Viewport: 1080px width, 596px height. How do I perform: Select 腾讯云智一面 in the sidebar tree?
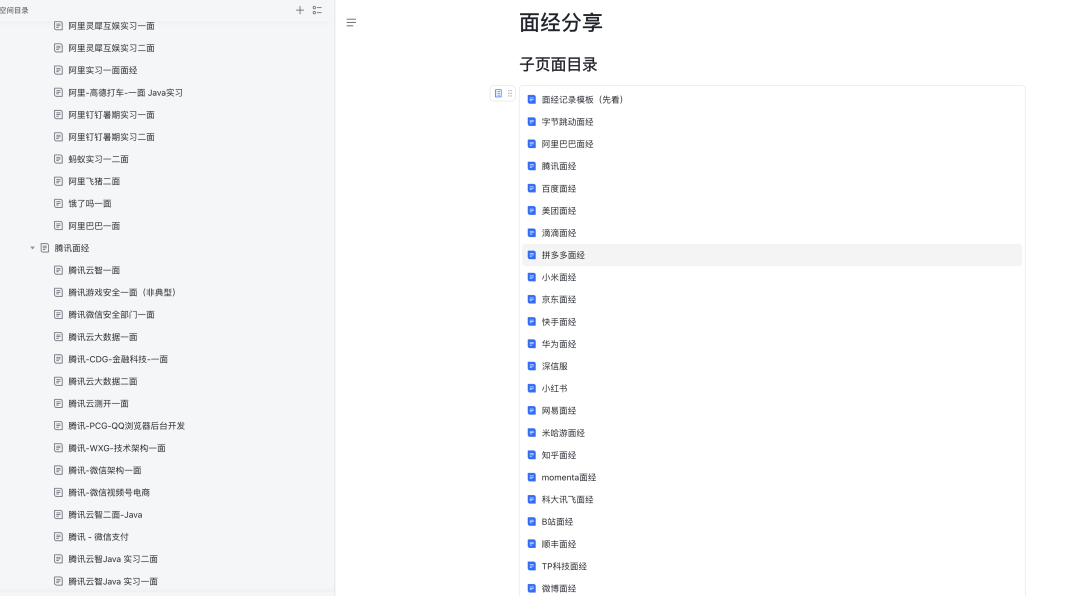[94, 270]
